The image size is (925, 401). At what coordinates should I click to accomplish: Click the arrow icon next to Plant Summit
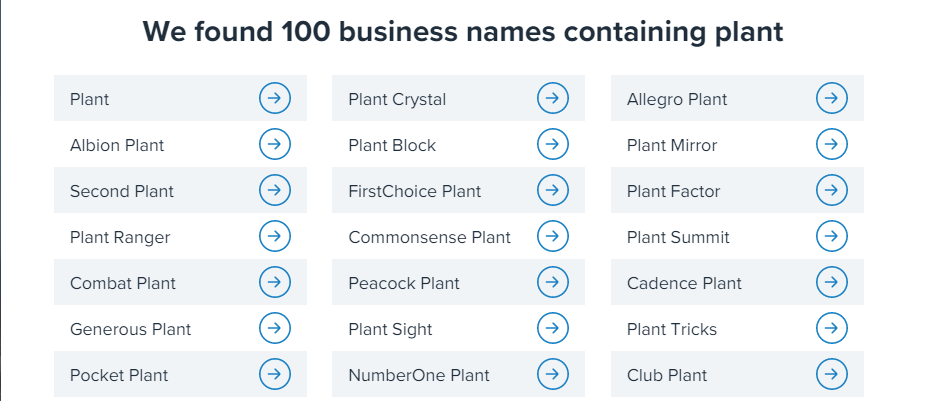[x=832, y=237]
